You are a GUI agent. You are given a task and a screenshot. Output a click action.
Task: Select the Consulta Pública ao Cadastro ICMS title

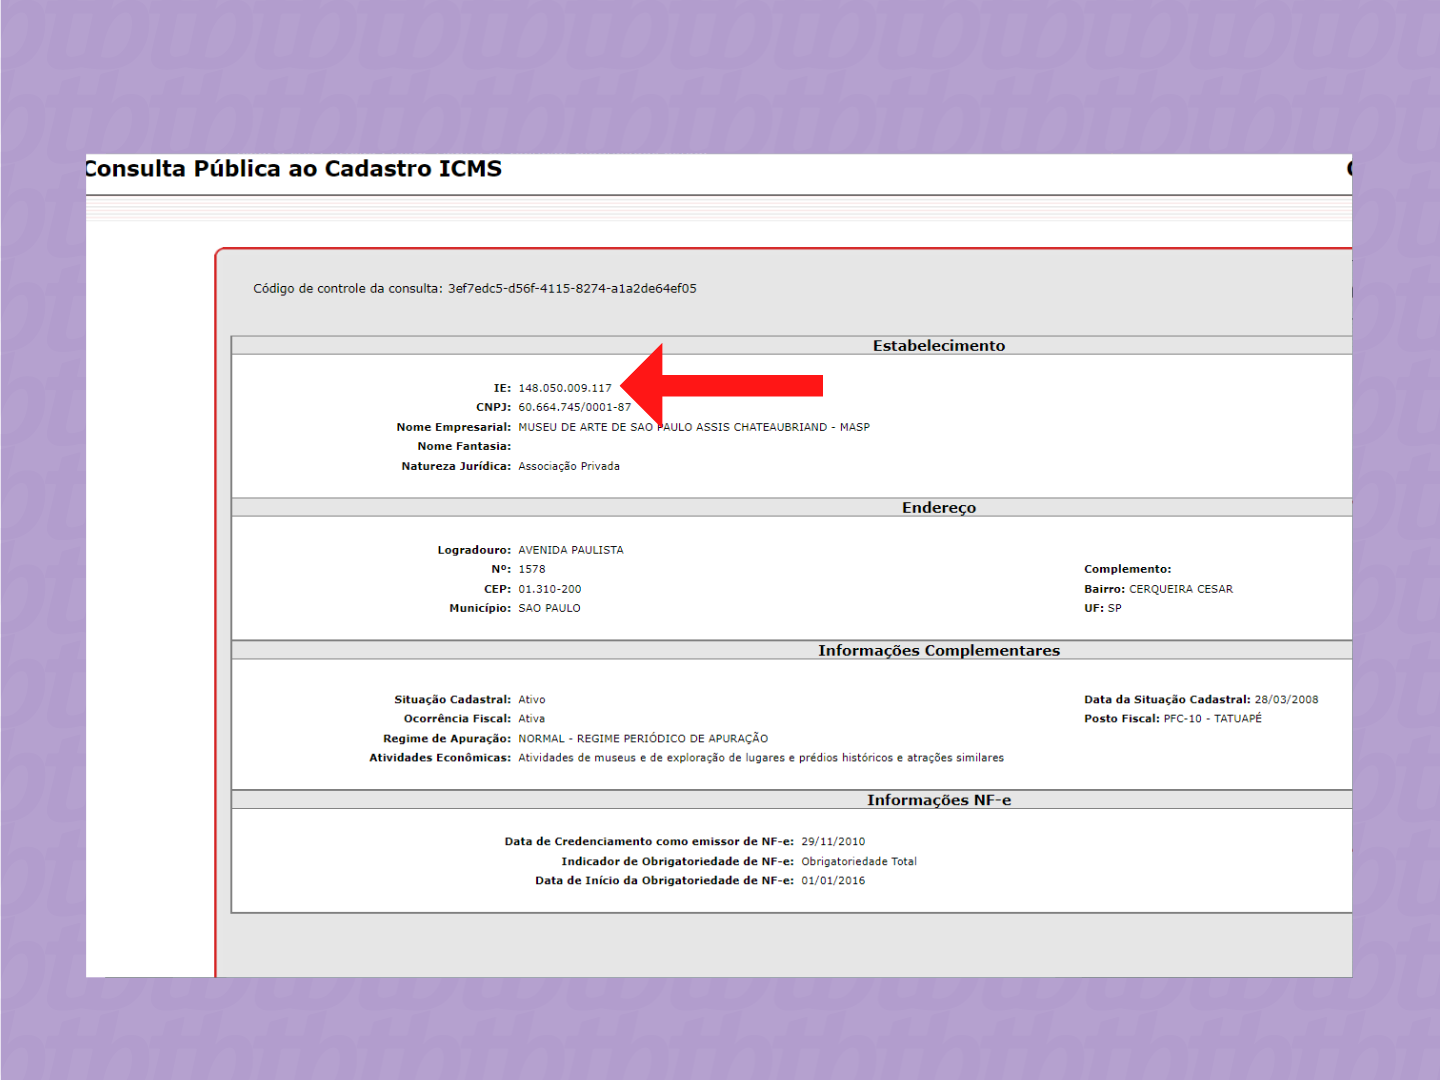(x=294, y=169)
